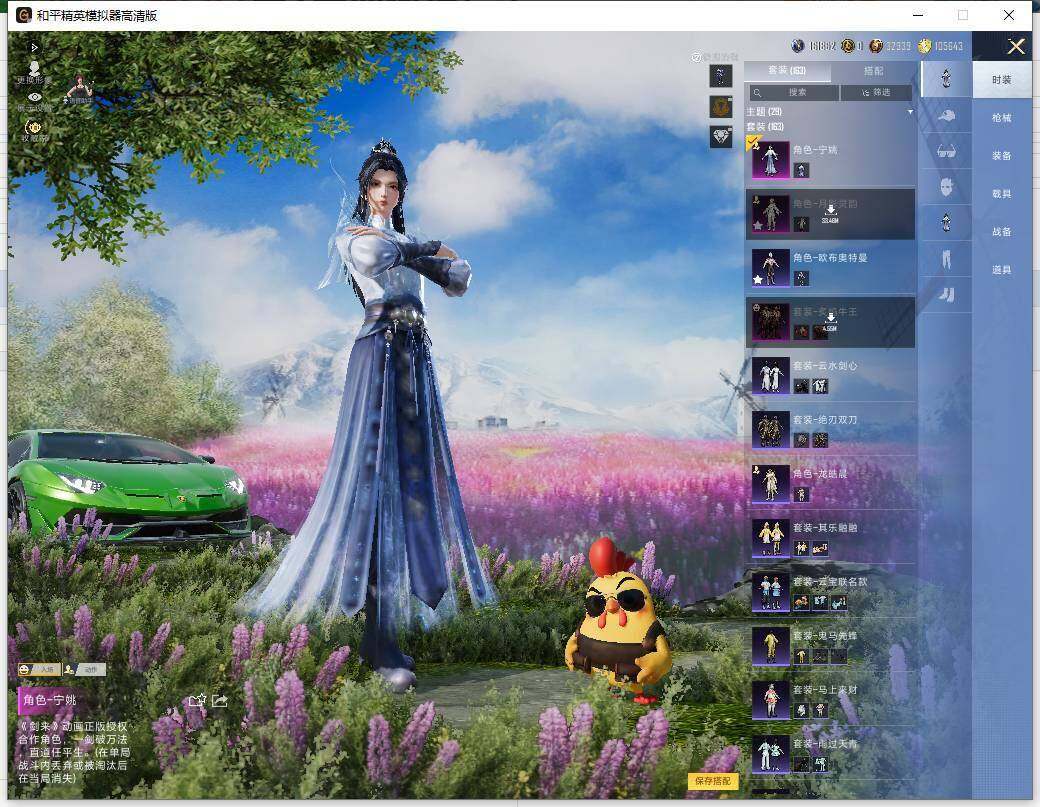Select the 套装-鬼马先锋 outfit row
This screenshot has width=1040, height=807.
[830, 646]
